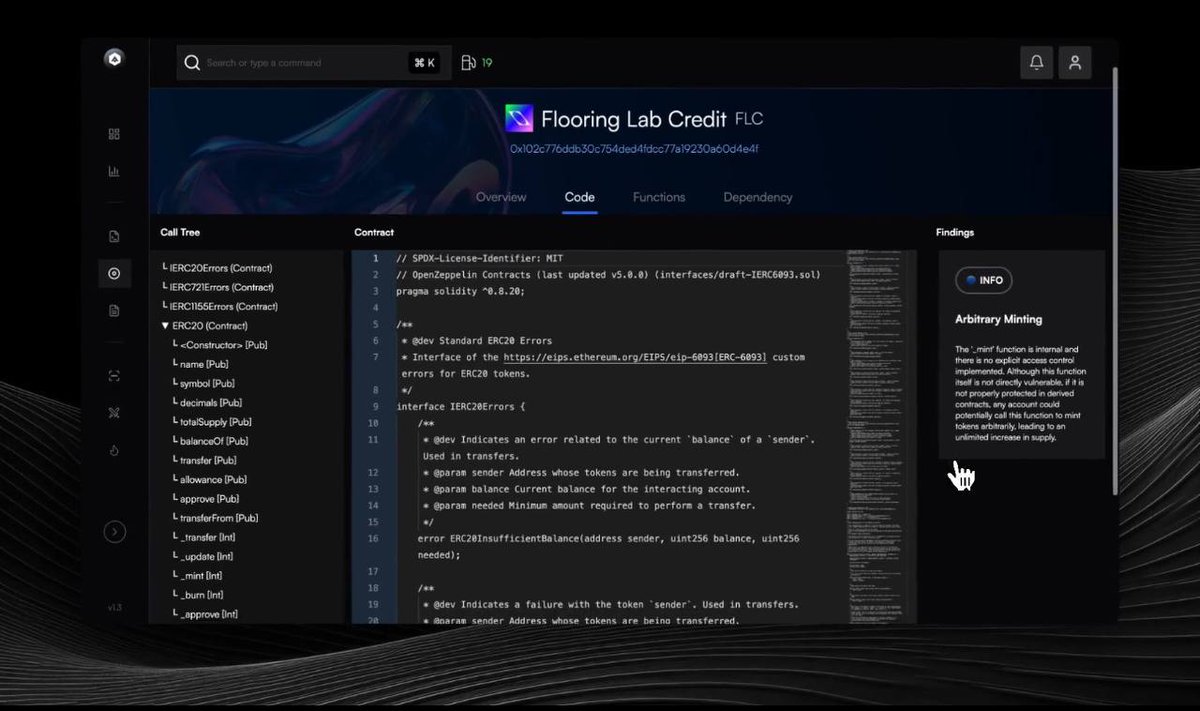Click the gas pump indicator showing 19

click(477, 63)
